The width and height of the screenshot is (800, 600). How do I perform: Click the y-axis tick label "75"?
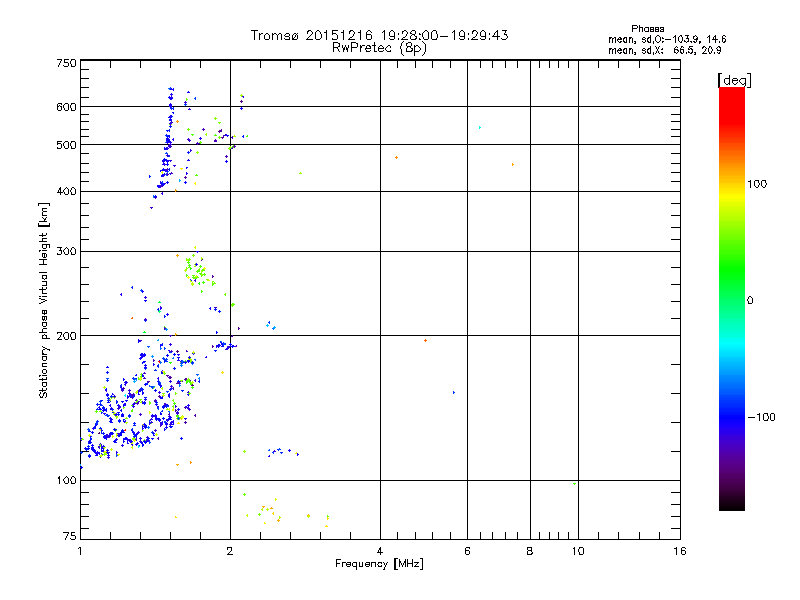click(70, 536)
